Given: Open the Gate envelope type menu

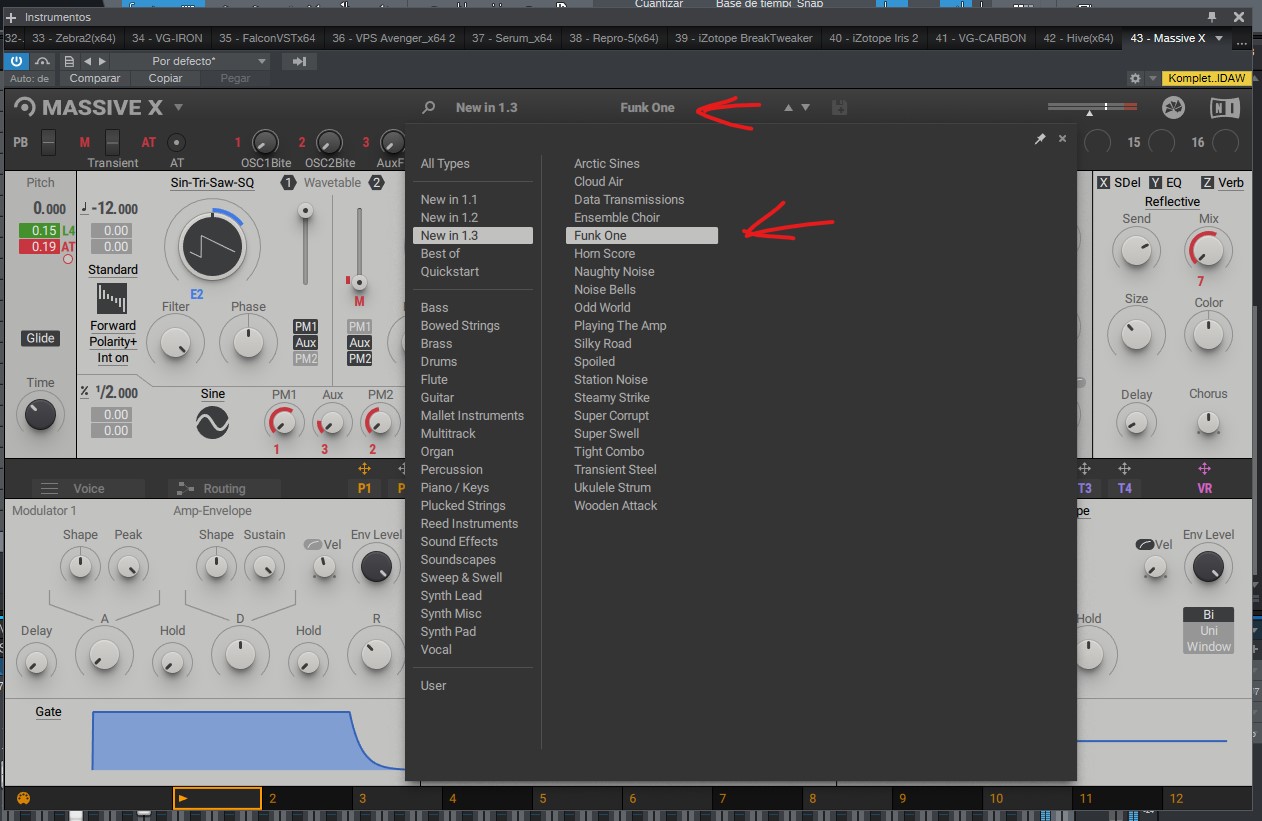Looking at the screenshot, I should click(x=48, y=712).
